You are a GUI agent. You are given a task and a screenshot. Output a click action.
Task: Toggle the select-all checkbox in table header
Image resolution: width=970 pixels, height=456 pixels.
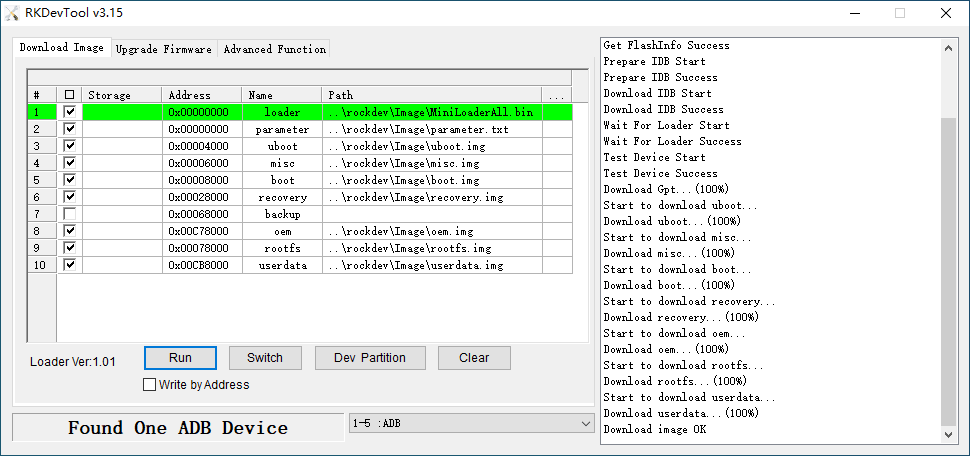(69, 95)
